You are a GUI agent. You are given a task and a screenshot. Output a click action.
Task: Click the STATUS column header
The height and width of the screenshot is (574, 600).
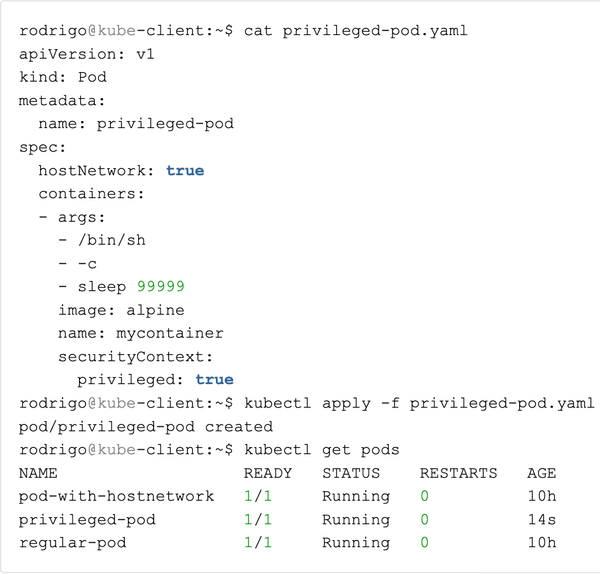click(x=351, y=473)
